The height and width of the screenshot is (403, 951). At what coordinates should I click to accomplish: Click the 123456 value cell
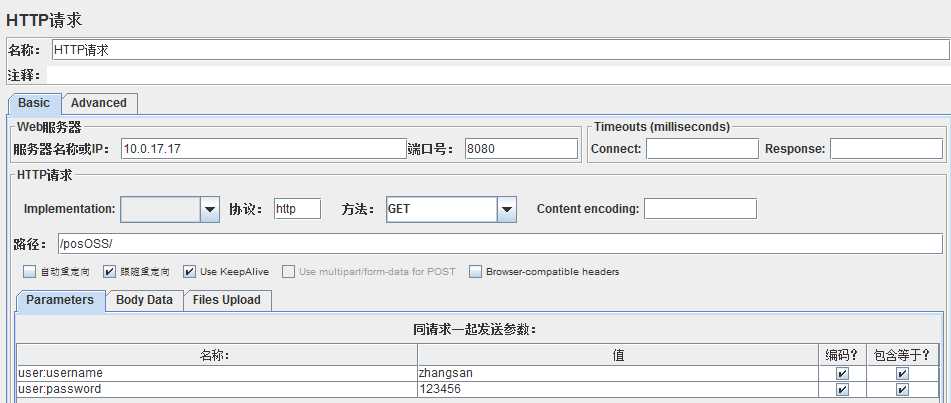617,390
